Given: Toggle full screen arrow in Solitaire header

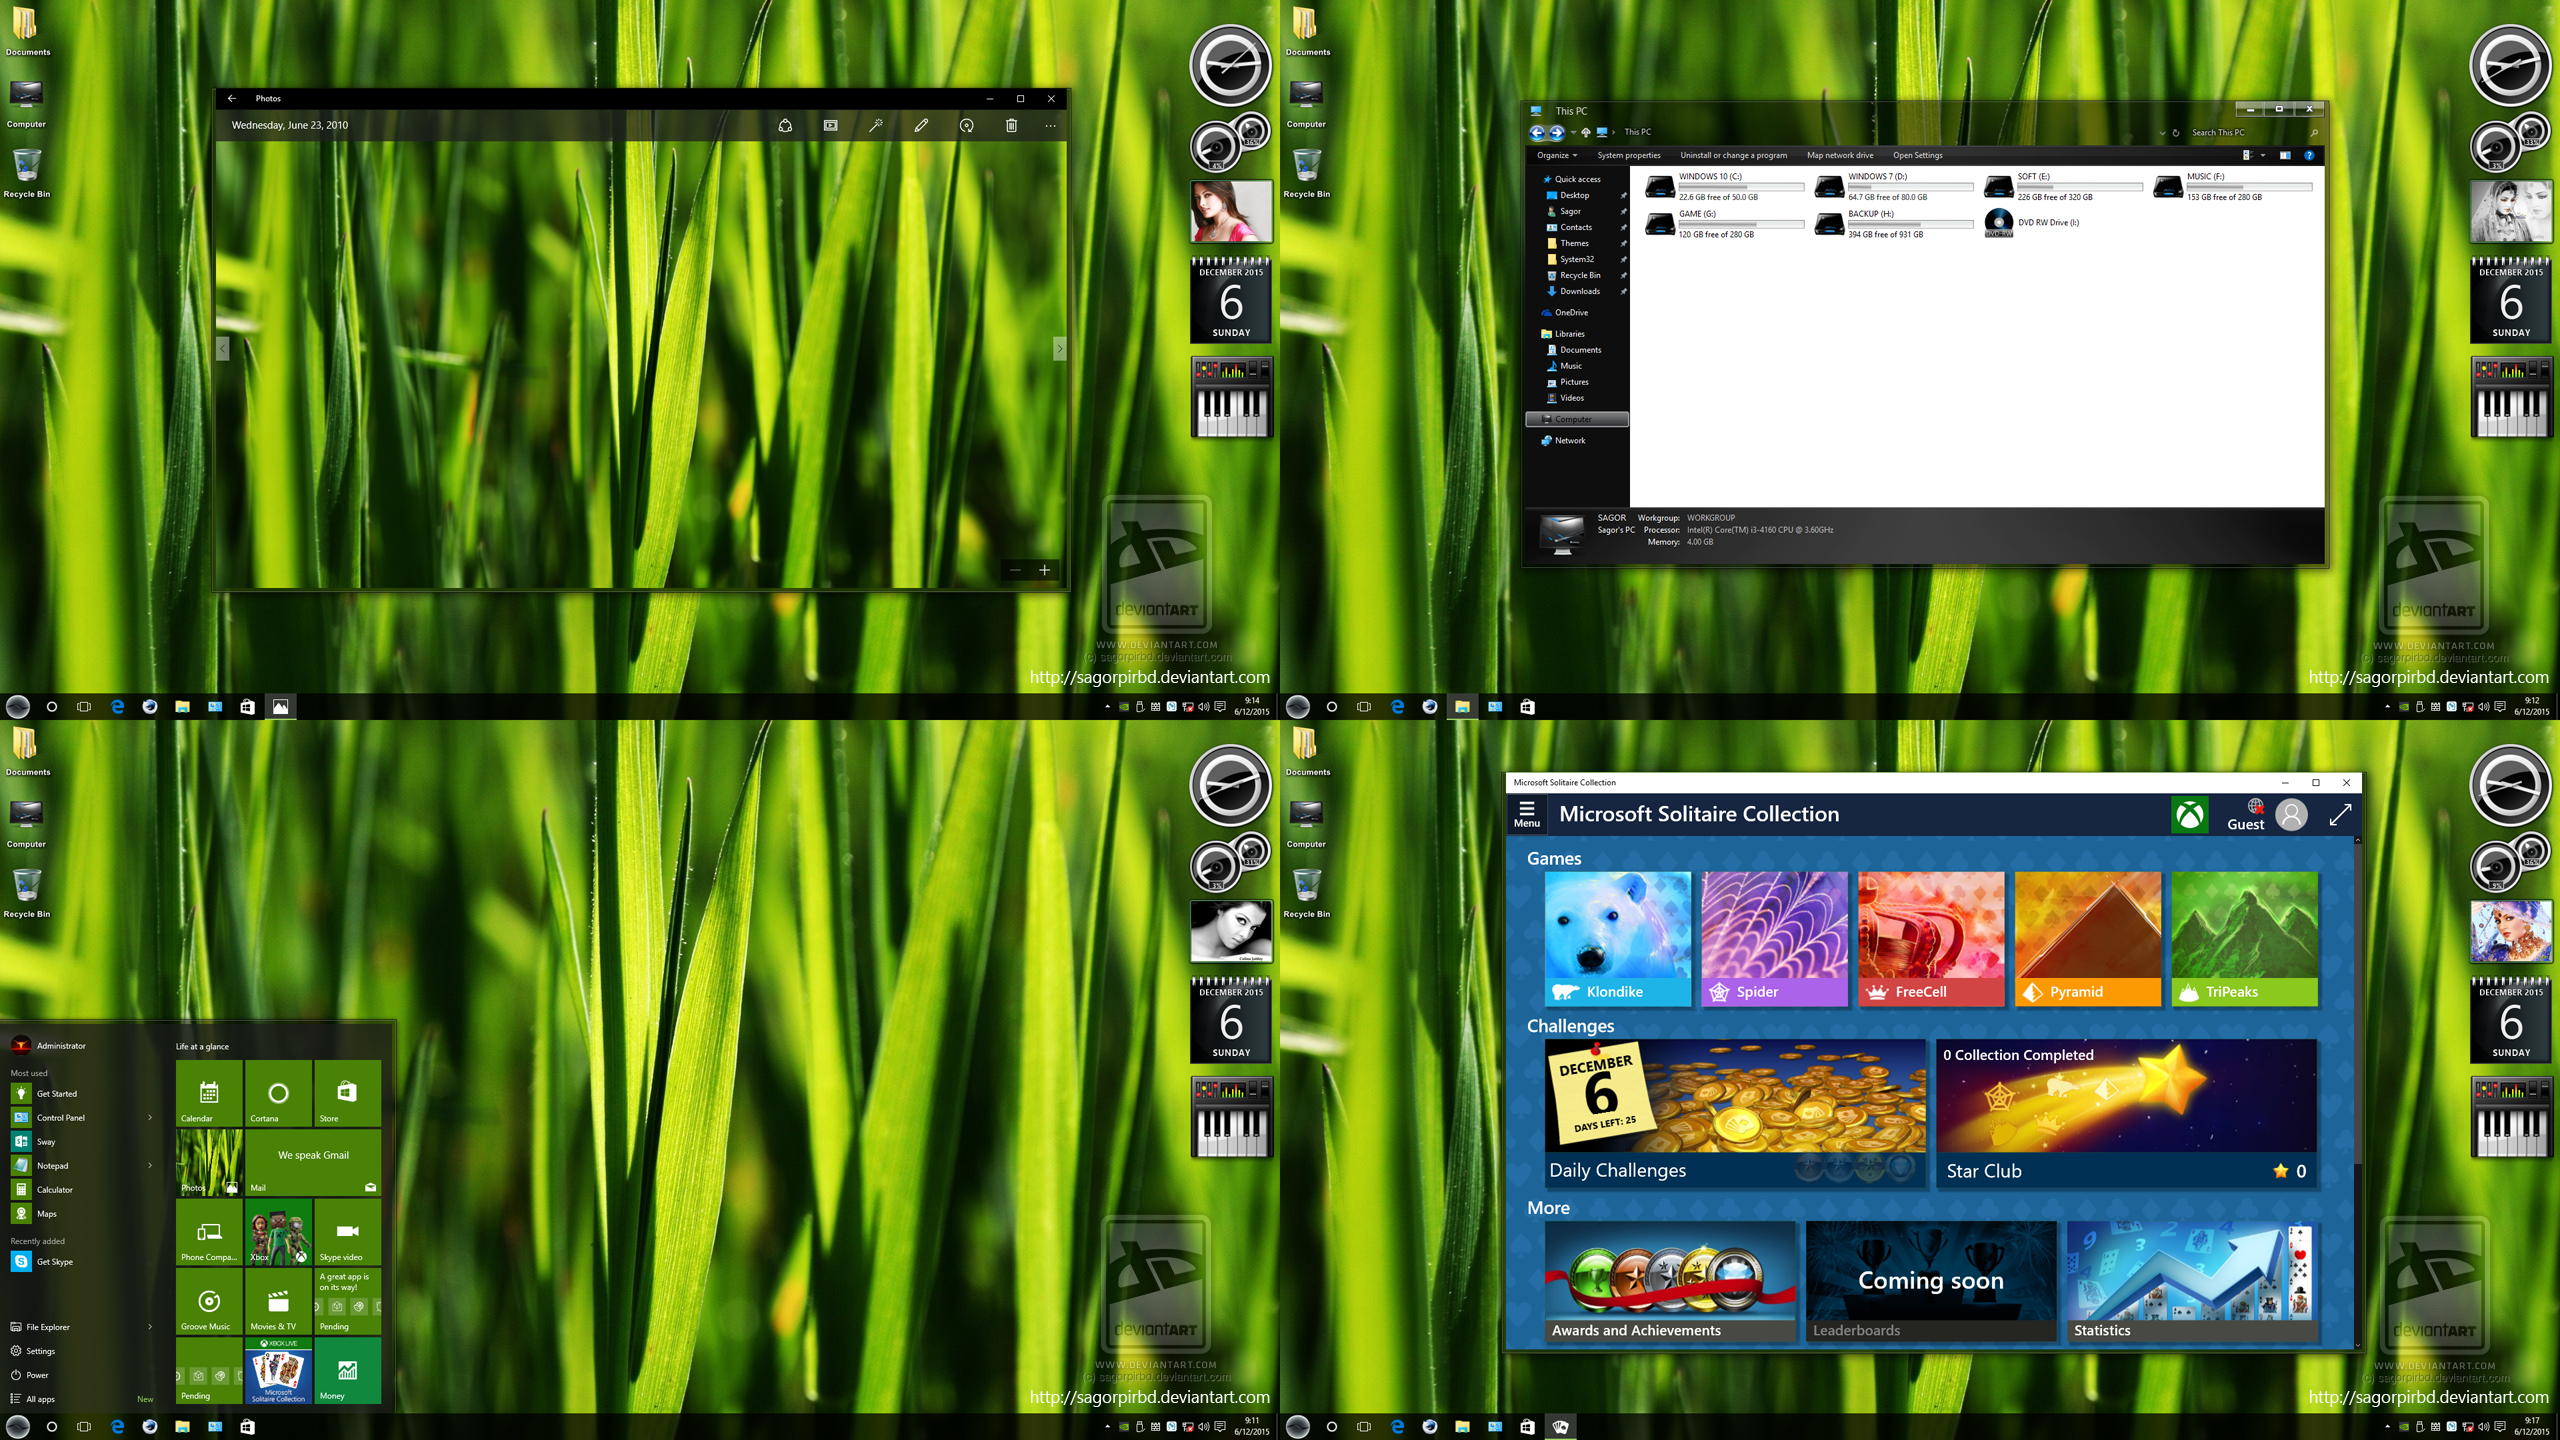Looking at the screenshot, I should [2340, 815].
